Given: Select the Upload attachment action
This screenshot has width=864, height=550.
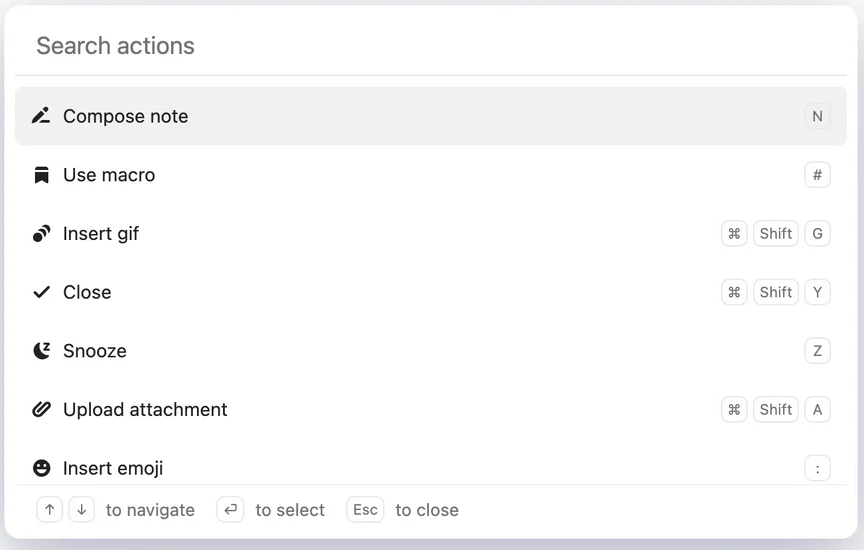Looking at the screenshot, I should 145,409.
